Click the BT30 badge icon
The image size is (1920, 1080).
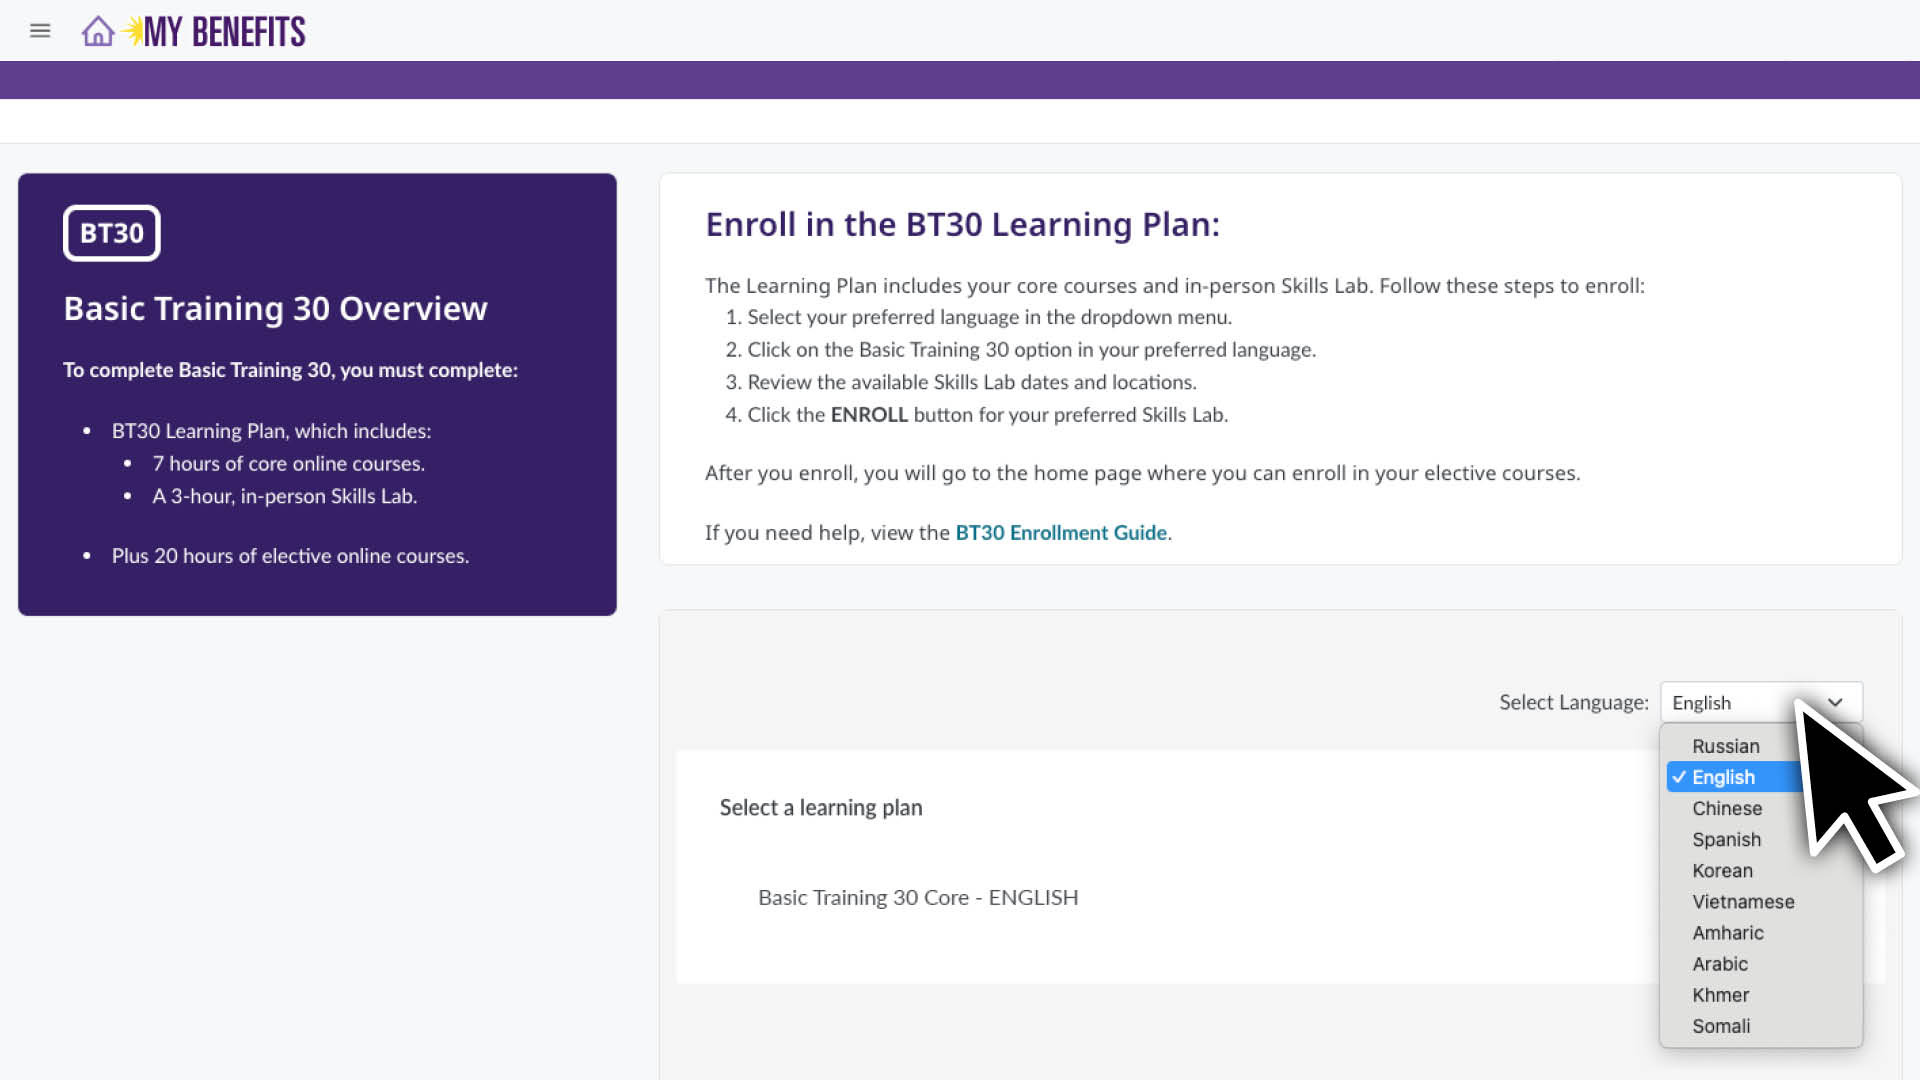pyautogui.click(x=112, y=233)
